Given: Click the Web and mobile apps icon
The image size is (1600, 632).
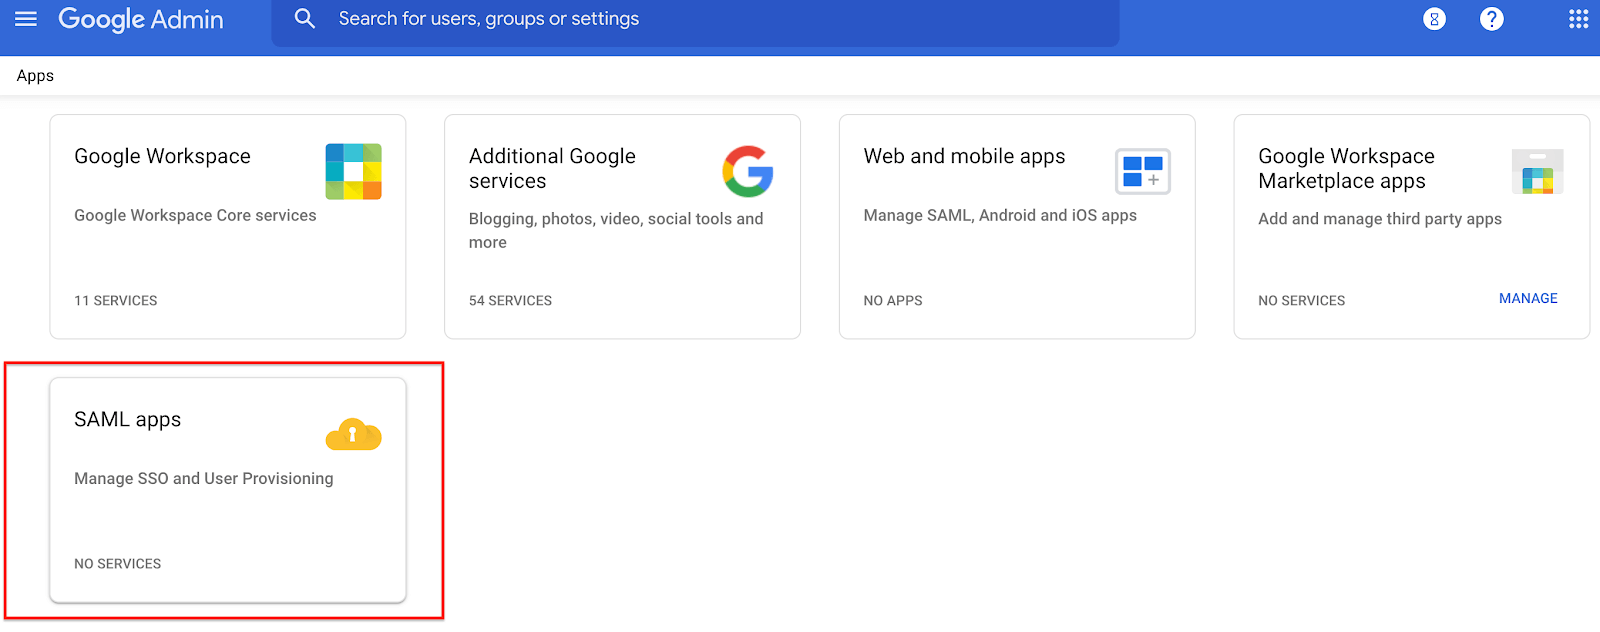Looking at the screenshot, I should coord(1142,171).
